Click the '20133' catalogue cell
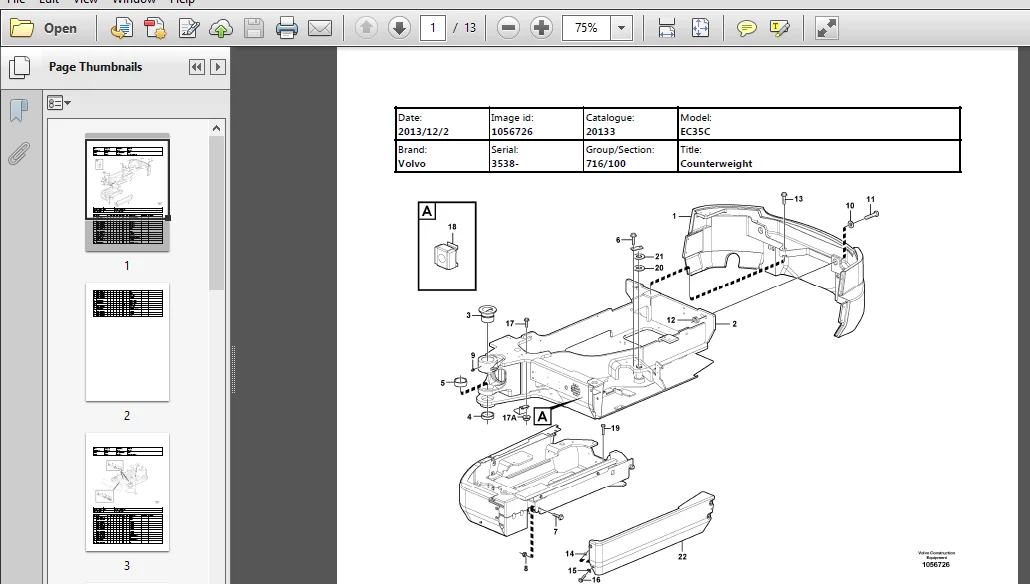 tap(631, 124)
